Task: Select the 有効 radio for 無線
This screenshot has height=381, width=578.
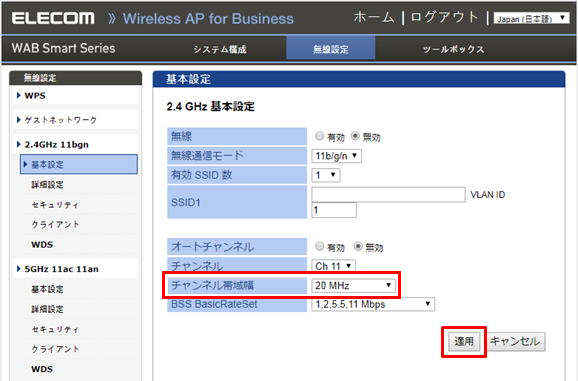Action: (x=319, y=136)
